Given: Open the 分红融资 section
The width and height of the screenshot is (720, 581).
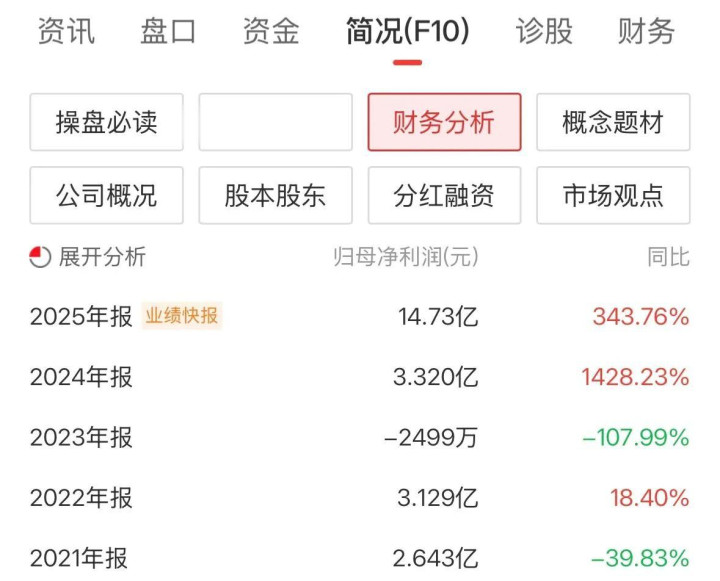Looking at the screenshot, I should pyautogui.click(x=444, y=195).
